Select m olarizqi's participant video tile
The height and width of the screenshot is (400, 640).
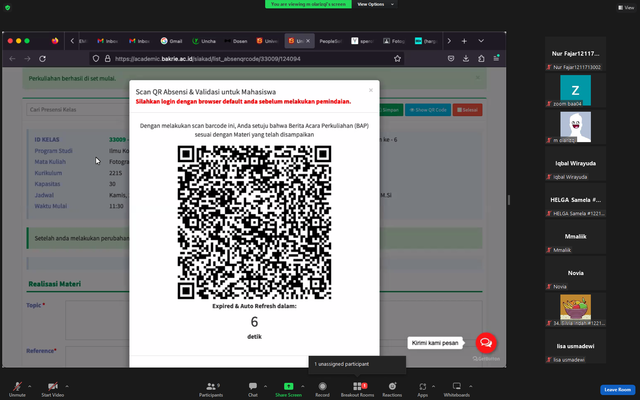click(x=575, y=127)
